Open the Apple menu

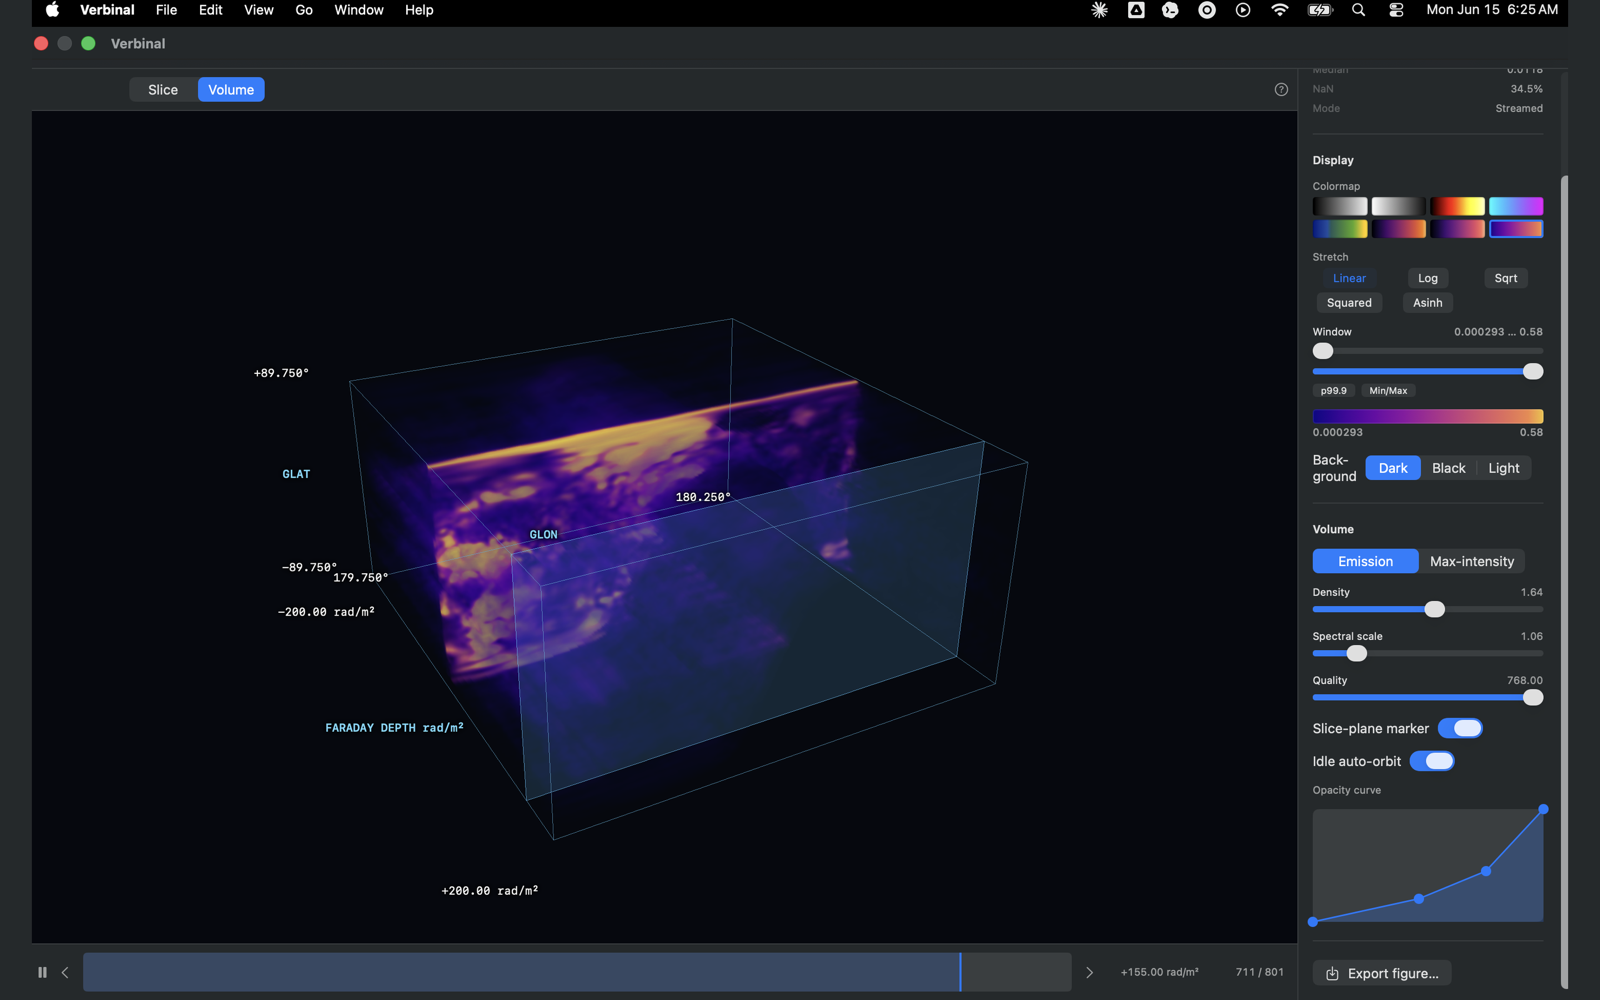point(52,10)
